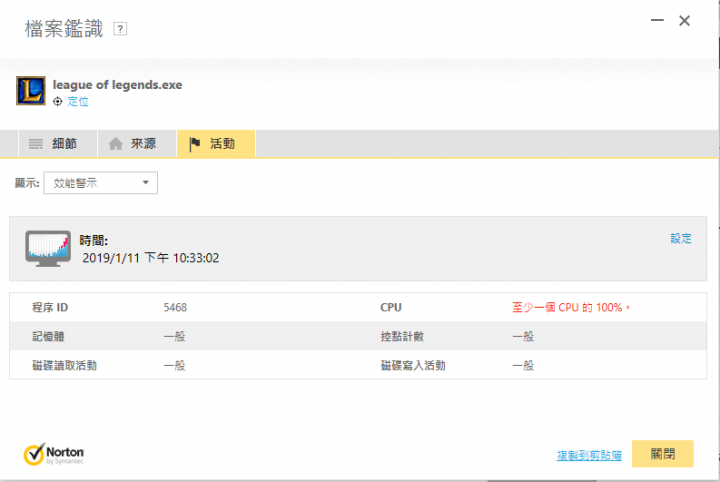Viewport: 720px width, 482px height.
Task: Select the 活動 activity tab
Action: [216, 144]
